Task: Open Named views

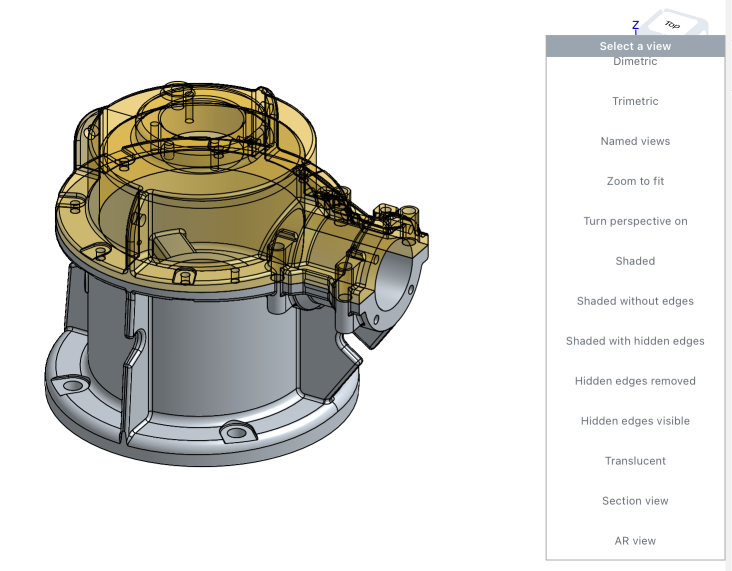Action: tap(635, 141)
